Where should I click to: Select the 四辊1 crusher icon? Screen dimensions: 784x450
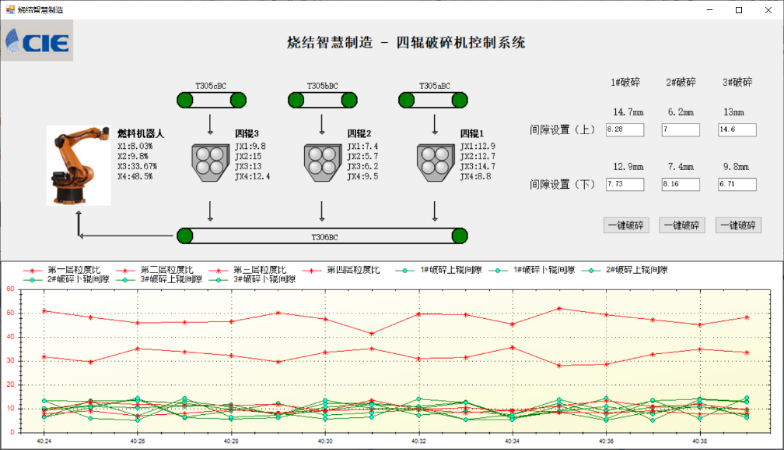point(434,161)
